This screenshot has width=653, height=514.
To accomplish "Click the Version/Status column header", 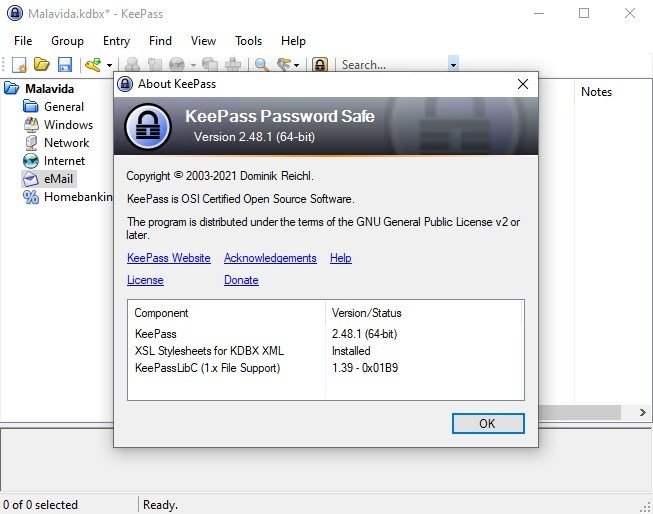I will coord(424,313).
